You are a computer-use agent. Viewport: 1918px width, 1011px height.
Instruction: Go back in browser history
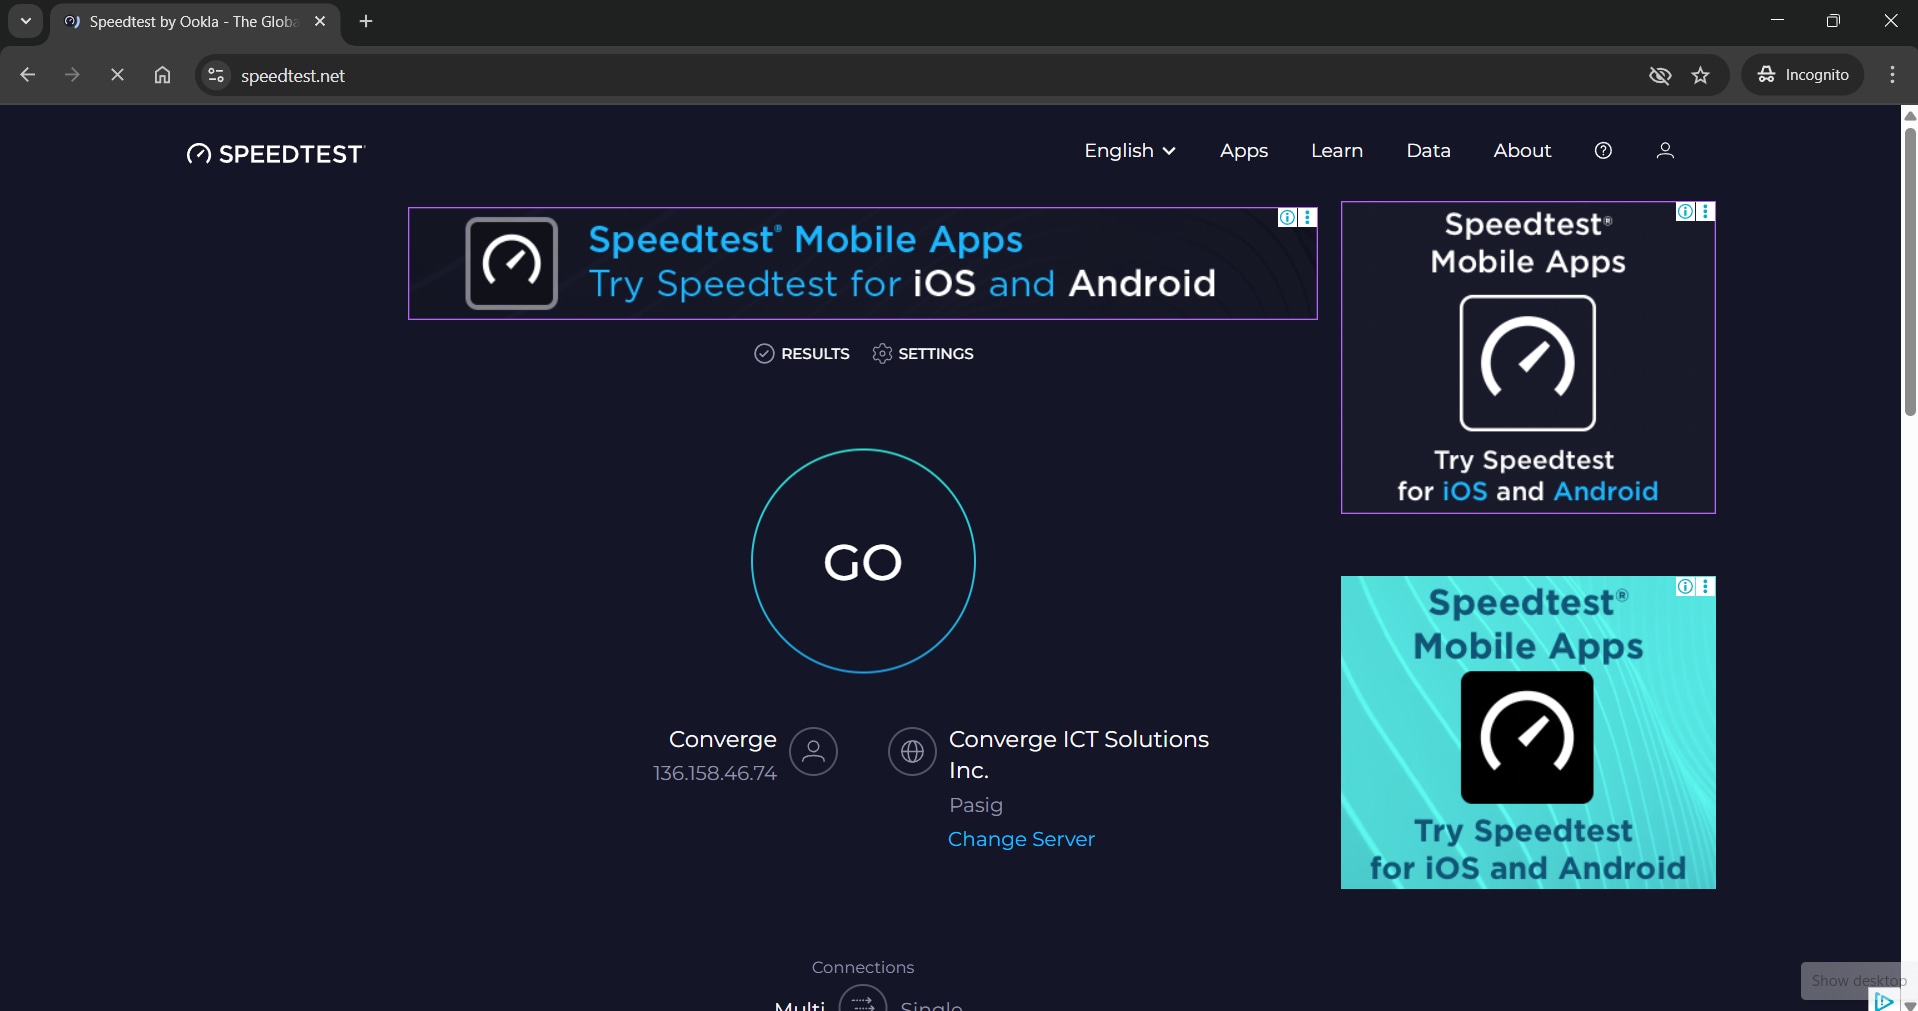coord(27,75)
